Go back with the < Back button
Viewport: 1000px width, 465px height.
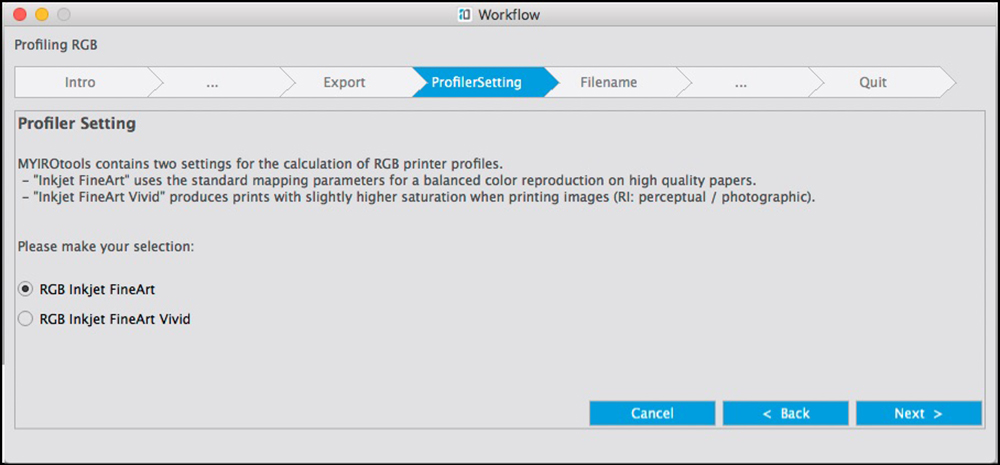(x=785, y=413)
